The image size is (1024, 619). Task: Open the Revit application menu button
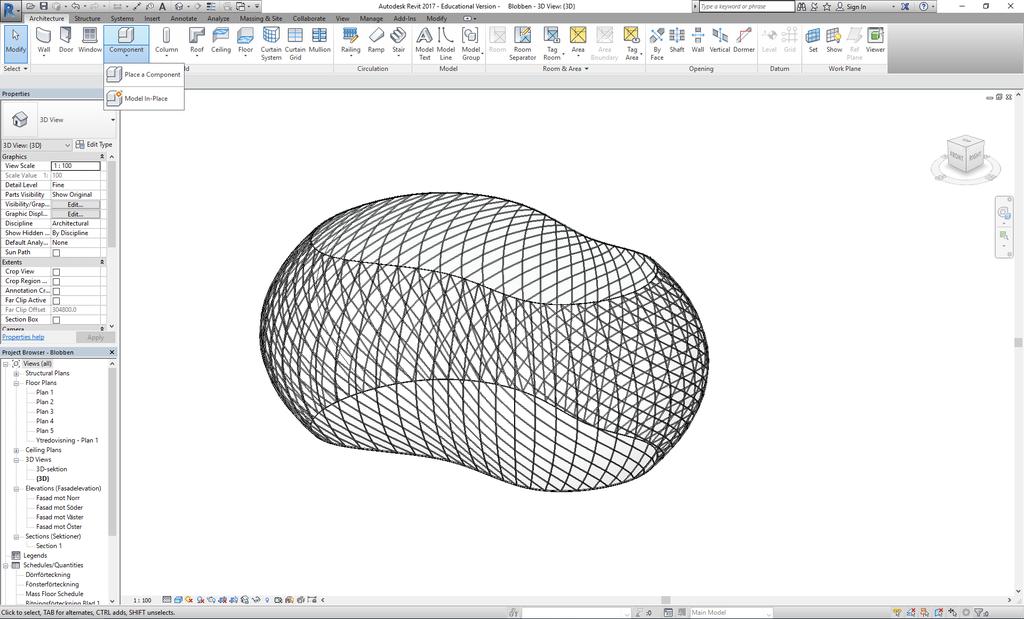tap(11, 9)
